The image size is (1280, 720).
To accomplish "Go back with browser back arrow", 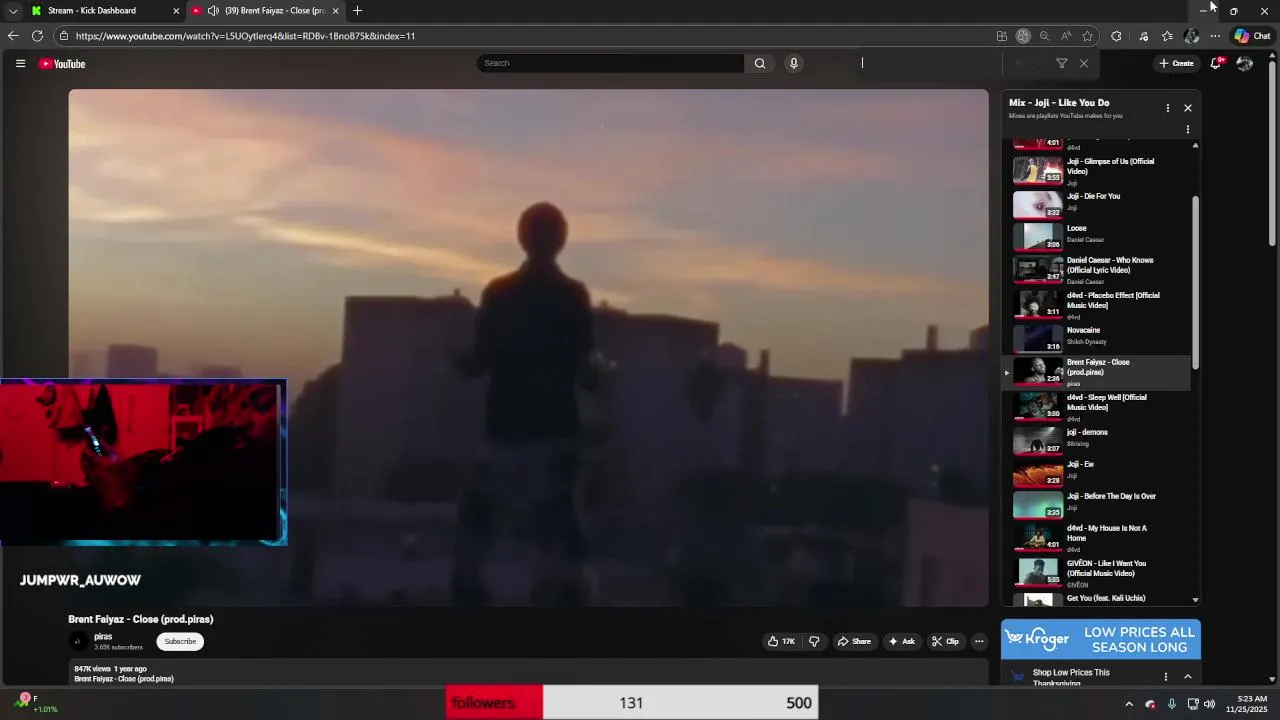I will click(x=13, y=36).
